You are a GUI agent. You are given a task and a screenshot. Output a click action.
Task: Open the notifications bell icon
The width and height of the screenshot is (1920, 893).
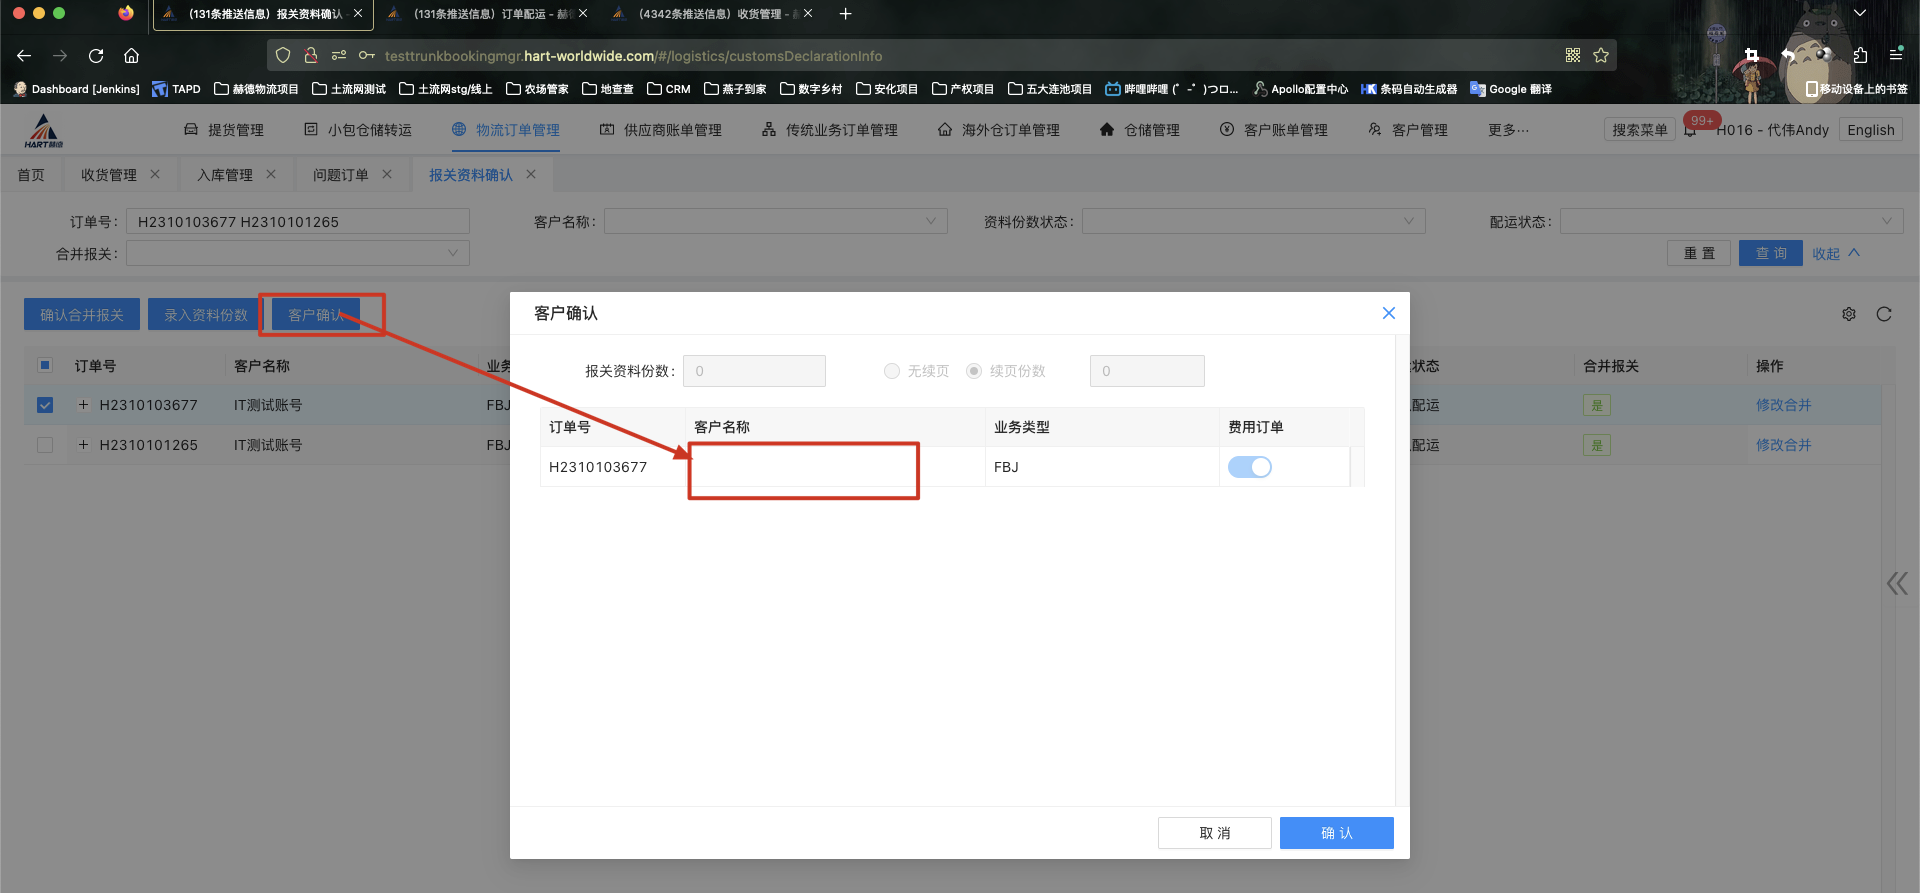(x=1690, y=131)
